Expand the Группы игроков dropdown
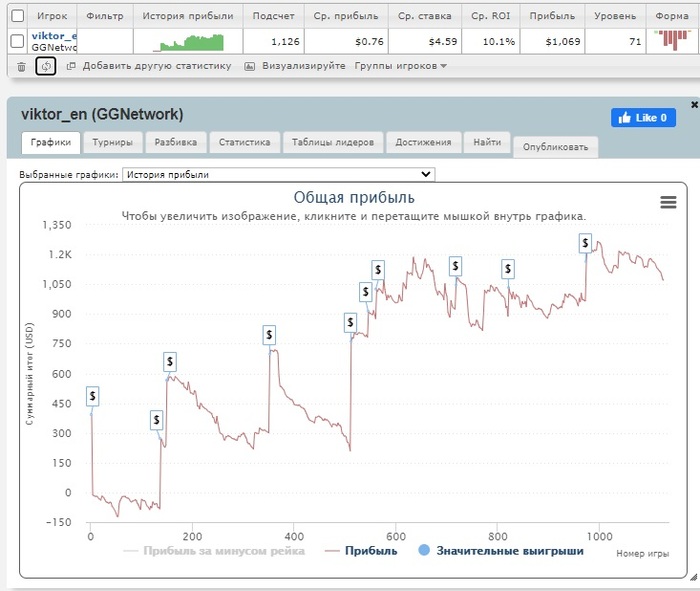The image size is (700, 591). tap(400, 66)
